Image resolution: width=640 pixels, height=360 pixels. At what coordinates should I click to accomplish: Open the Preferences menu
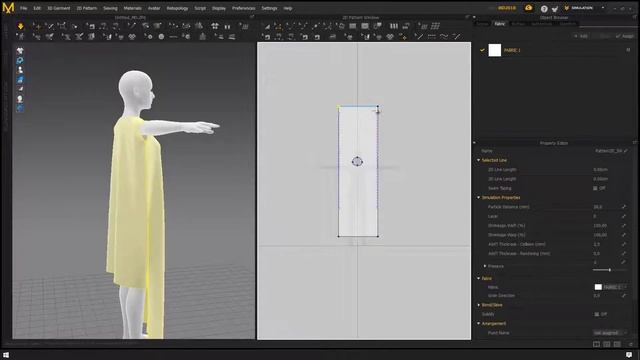244,8
